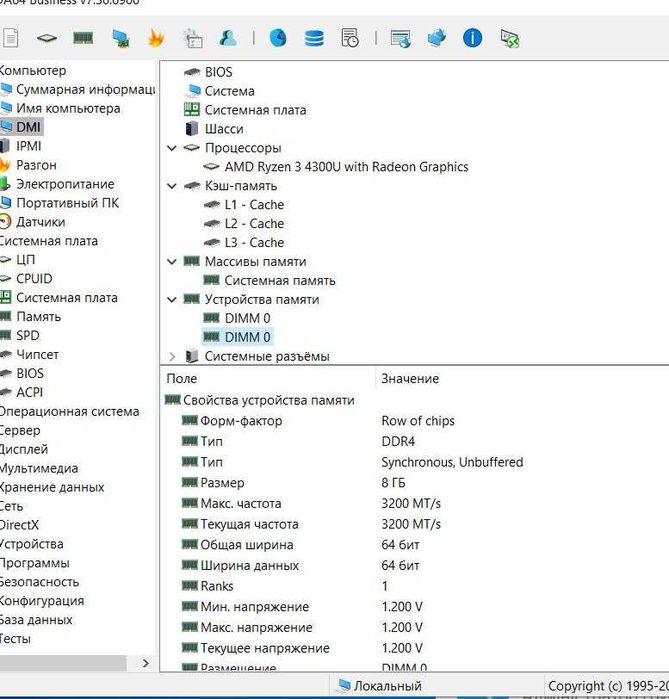Open the blue info circle icon
This screenshot has height=699, width=669.
(472, 38)
